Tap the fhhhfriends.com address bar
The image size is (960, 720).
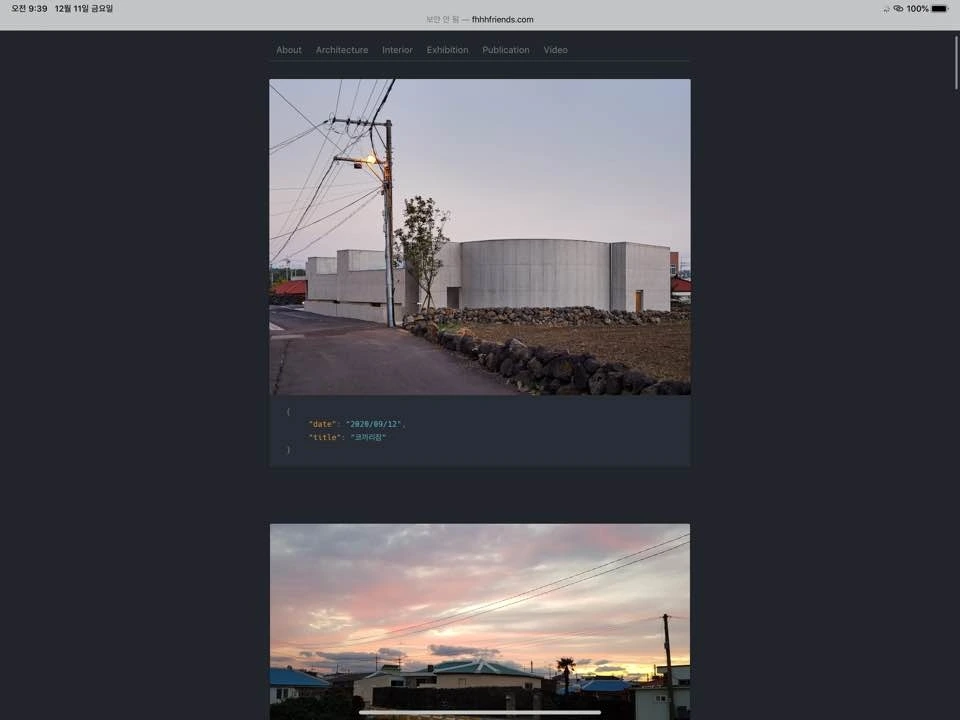[x=479, y=20]
